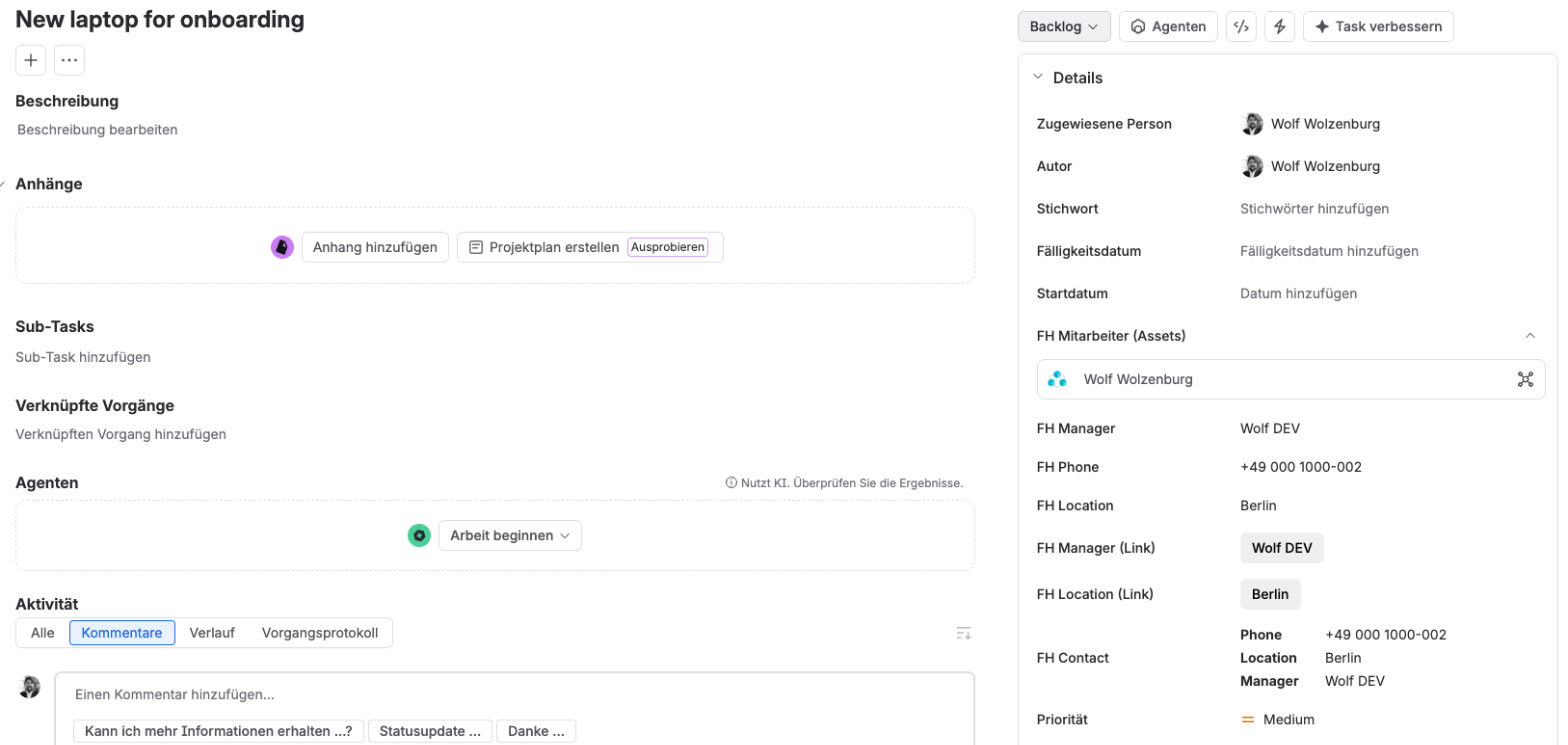Switch to Vorgangsprotokoll tab

coord(320,633)
